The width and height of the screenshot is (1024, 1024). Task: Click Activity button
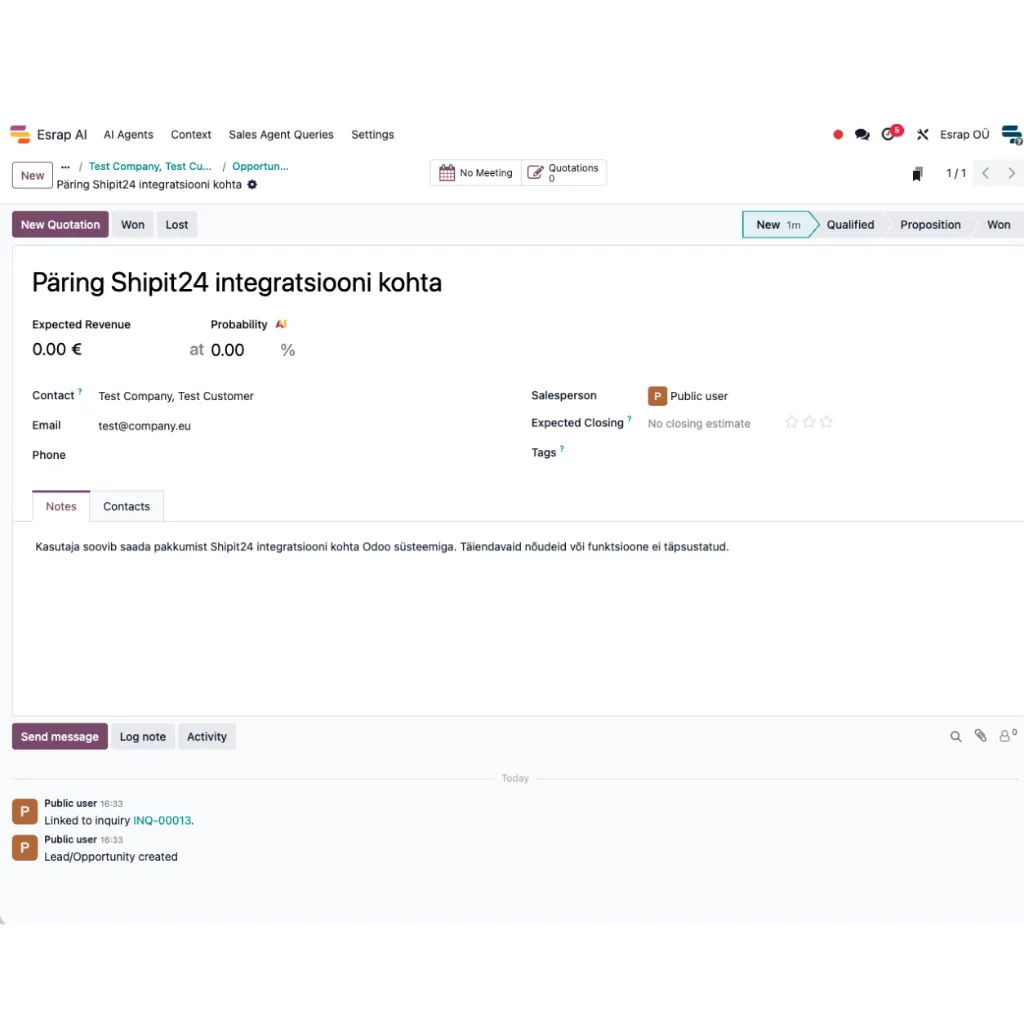click(x=206, y=737)
